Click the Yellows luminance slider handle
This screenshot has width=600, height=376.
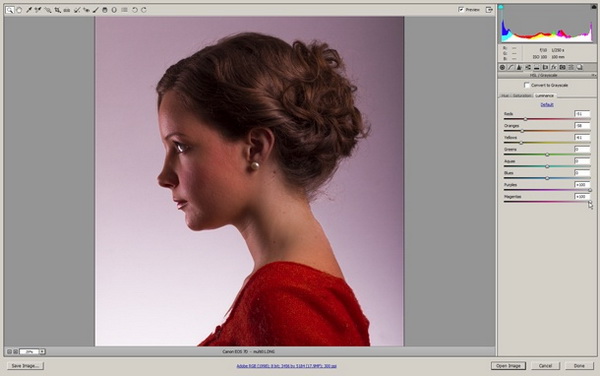pyautogui.click(x=521, y=143)
